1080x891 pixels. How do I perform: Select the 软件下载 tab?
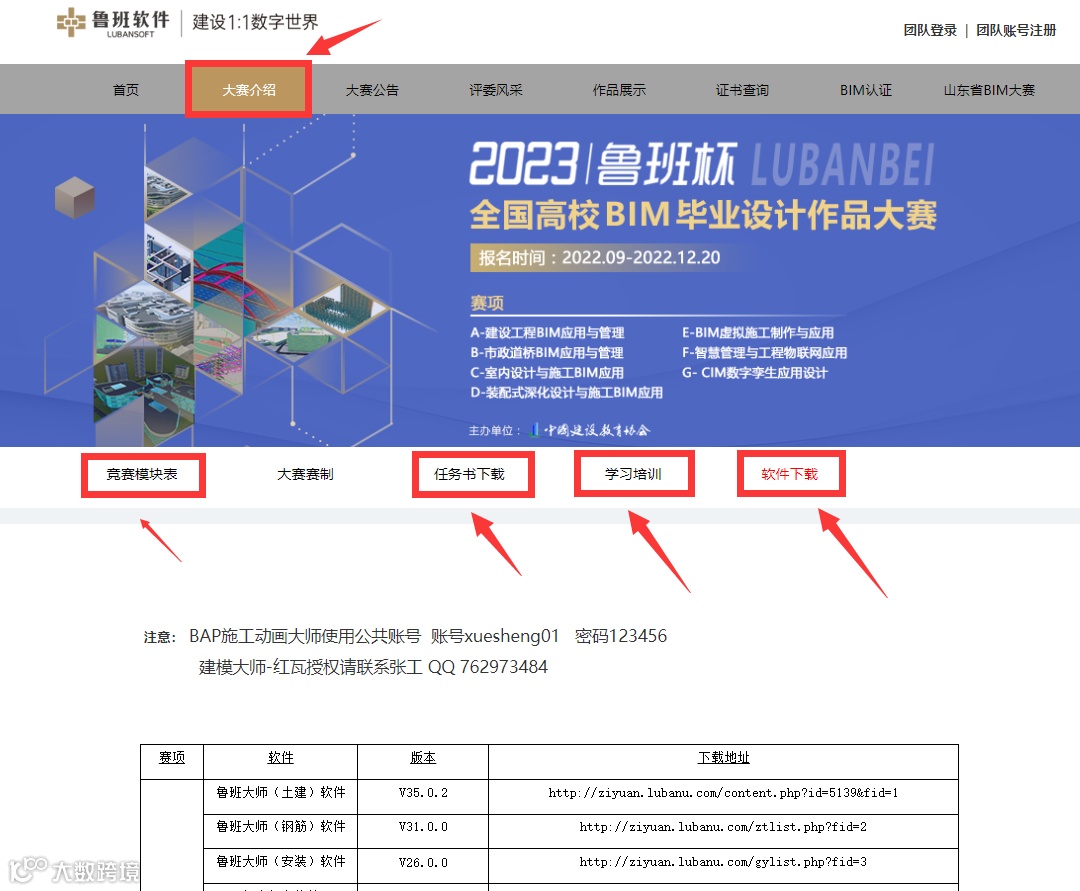click(x=789, y=474)
